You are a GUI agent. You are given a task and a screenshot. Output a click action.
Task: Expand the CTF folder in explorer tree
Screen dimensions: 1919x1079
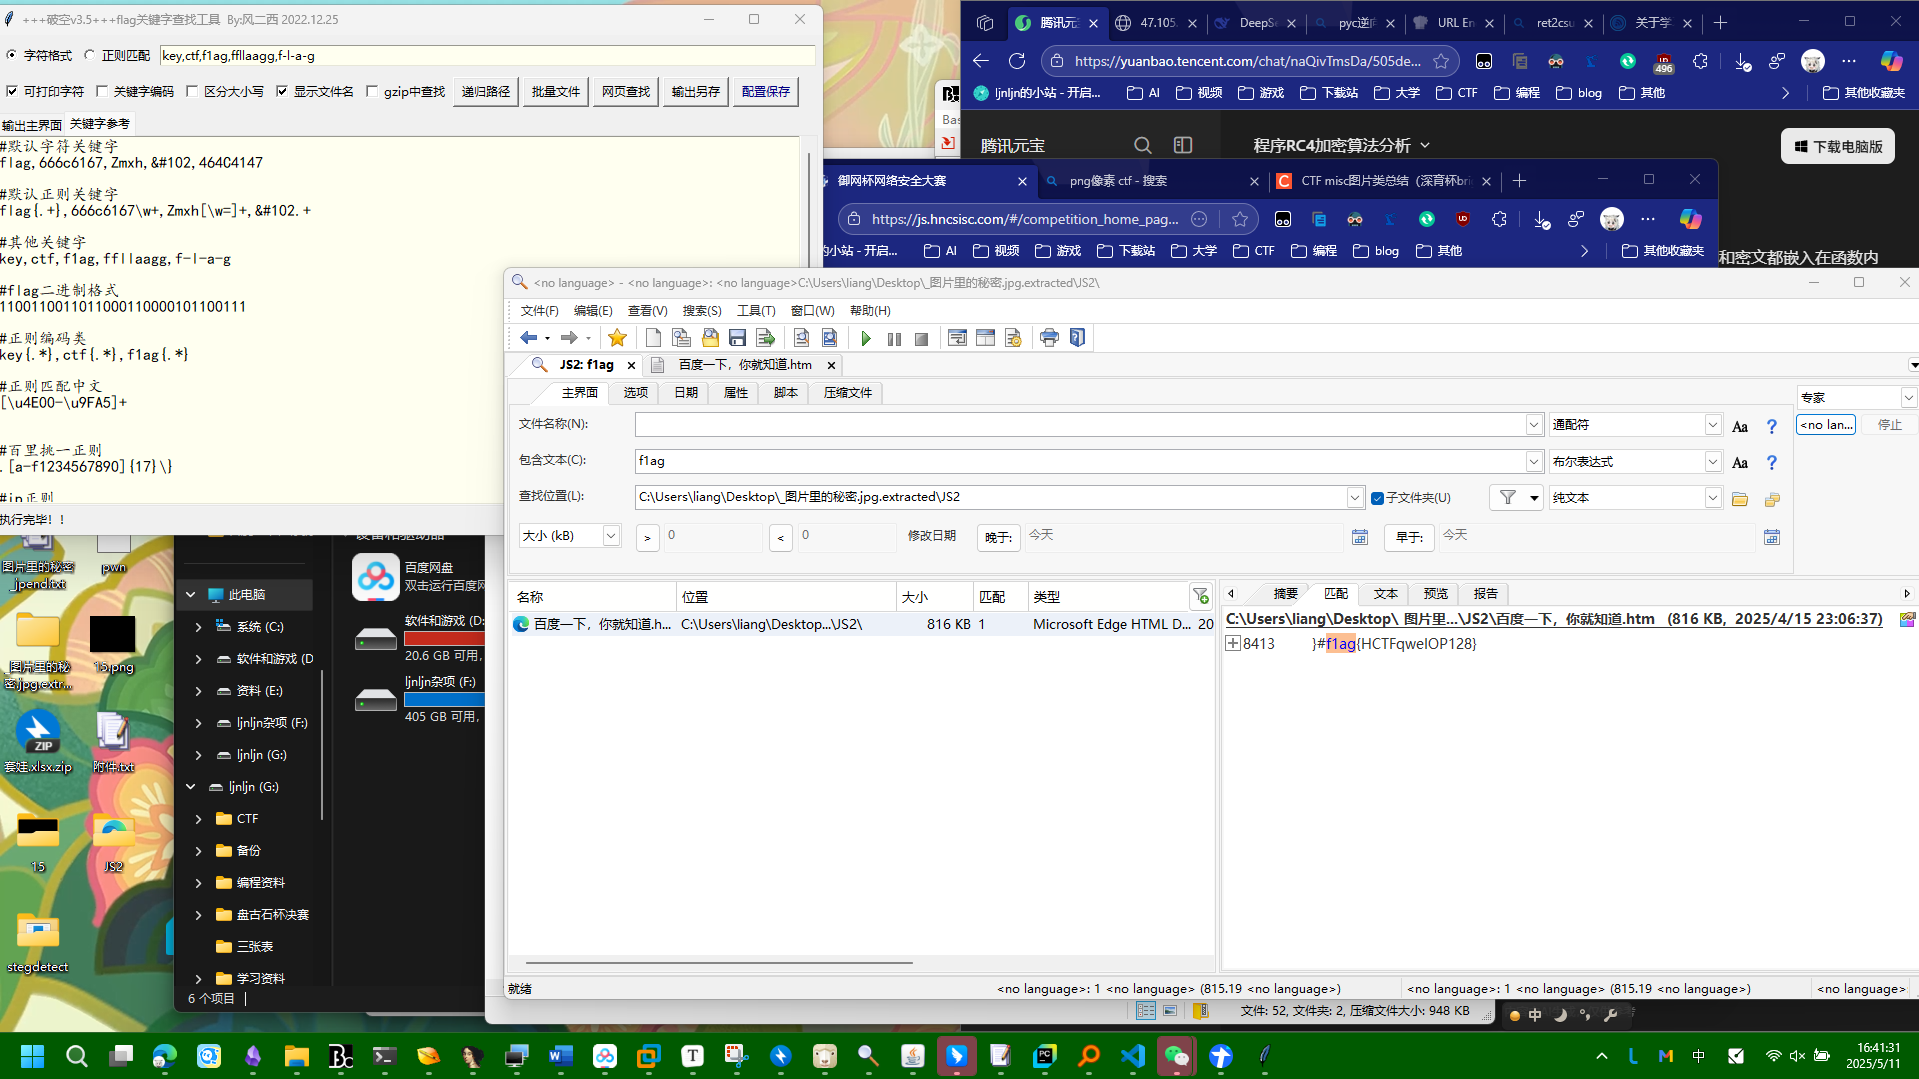(199, 819)
